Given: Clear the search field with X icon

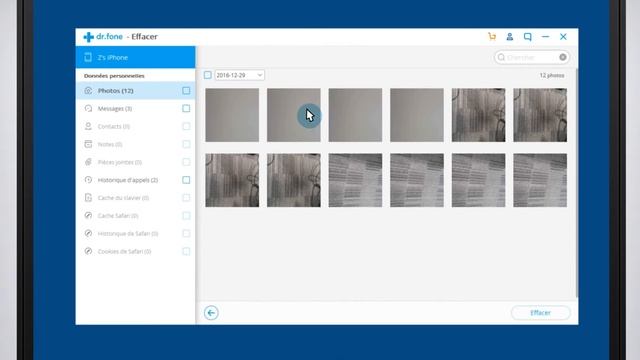Looking at the screenshot, I should coord(563,57).
